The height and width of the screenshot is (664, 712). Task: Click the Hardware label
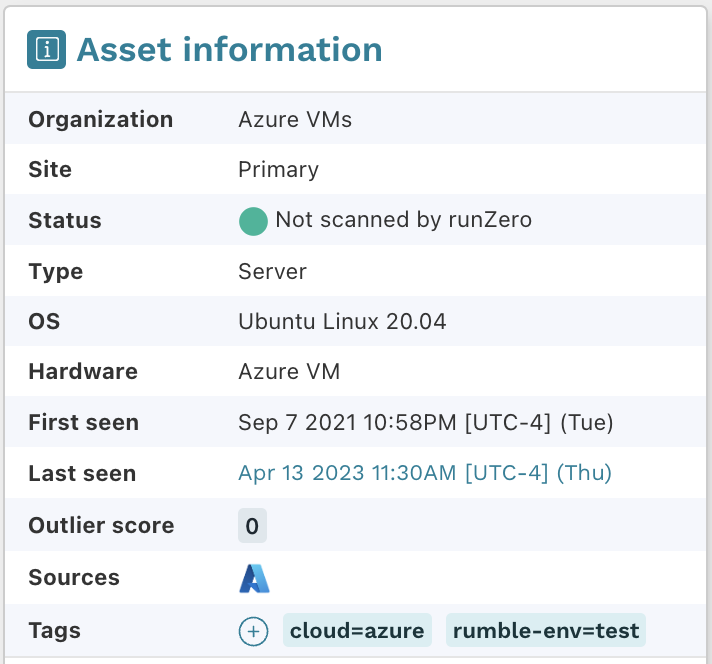83,372
